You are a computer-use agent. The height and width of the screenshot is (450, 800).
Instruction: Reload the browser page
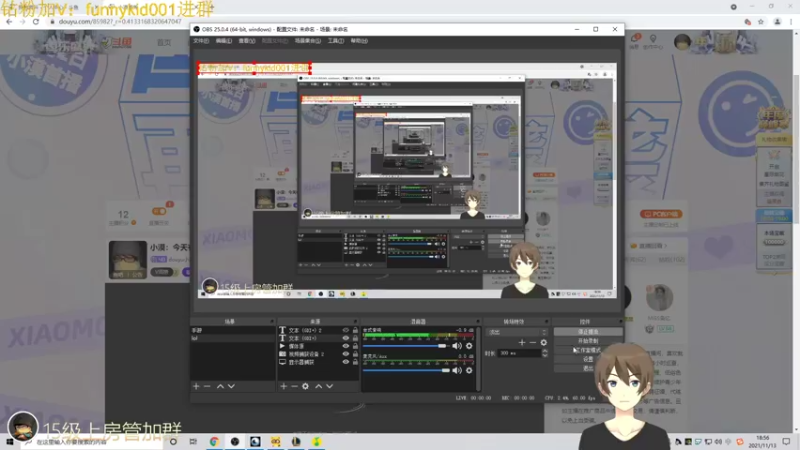(36, 22)
